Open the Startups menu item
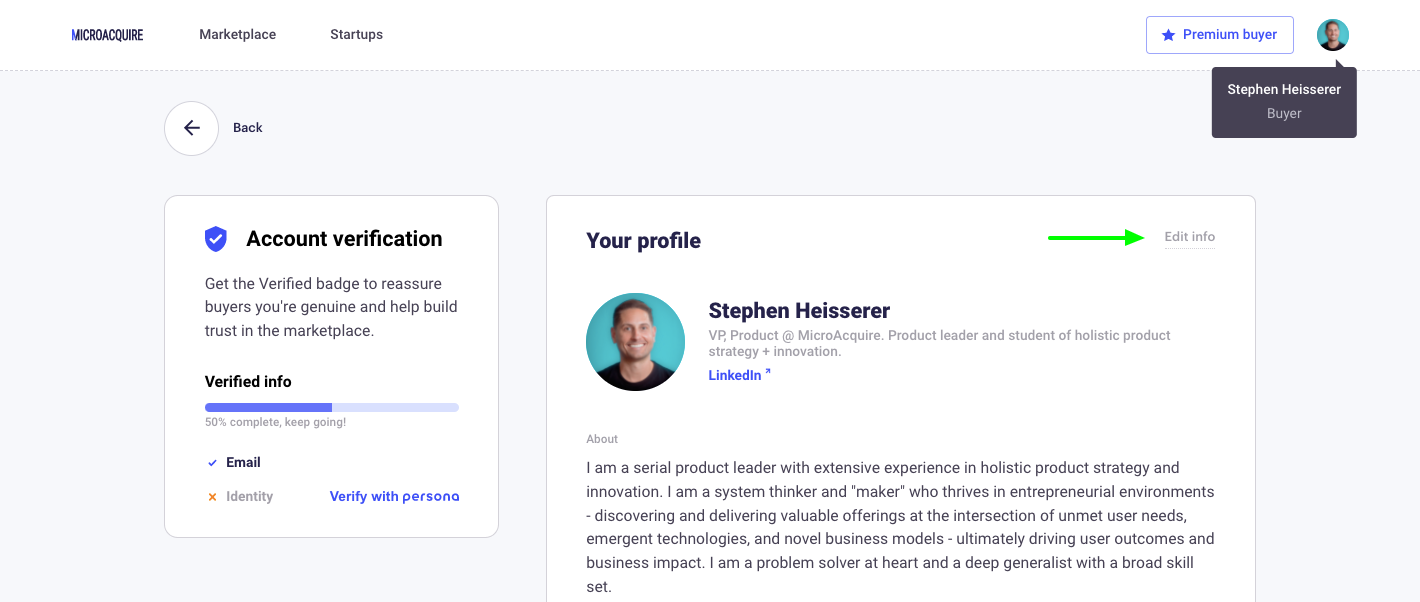Screen dimensions: 1420x602 click(x=356, y=34)
